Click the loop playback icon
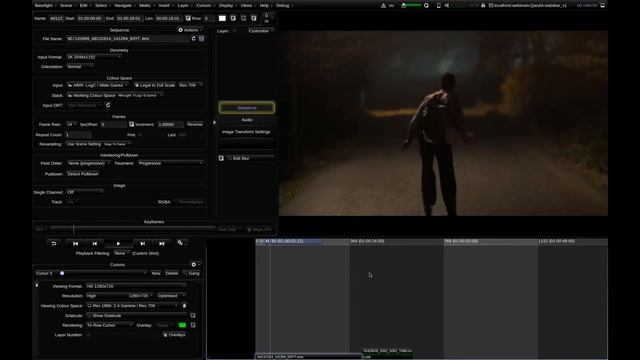Image resolution: width=640 pixels, height=360 pixels. 53,243
